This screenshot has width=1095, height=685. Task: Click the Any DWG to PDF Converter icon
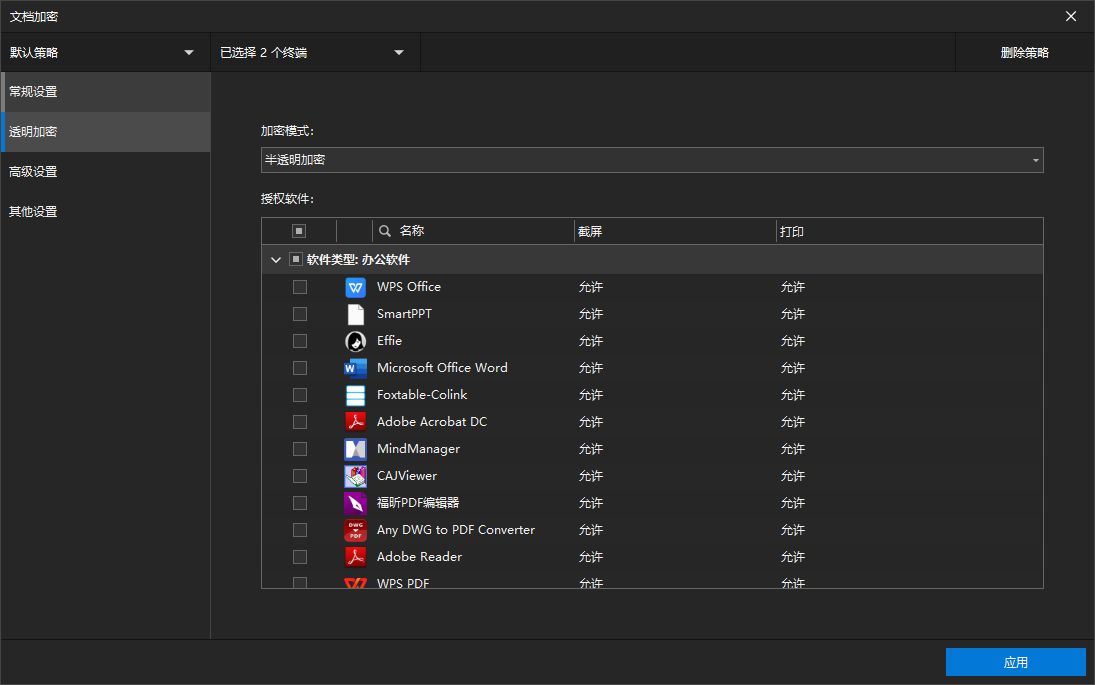355,530
